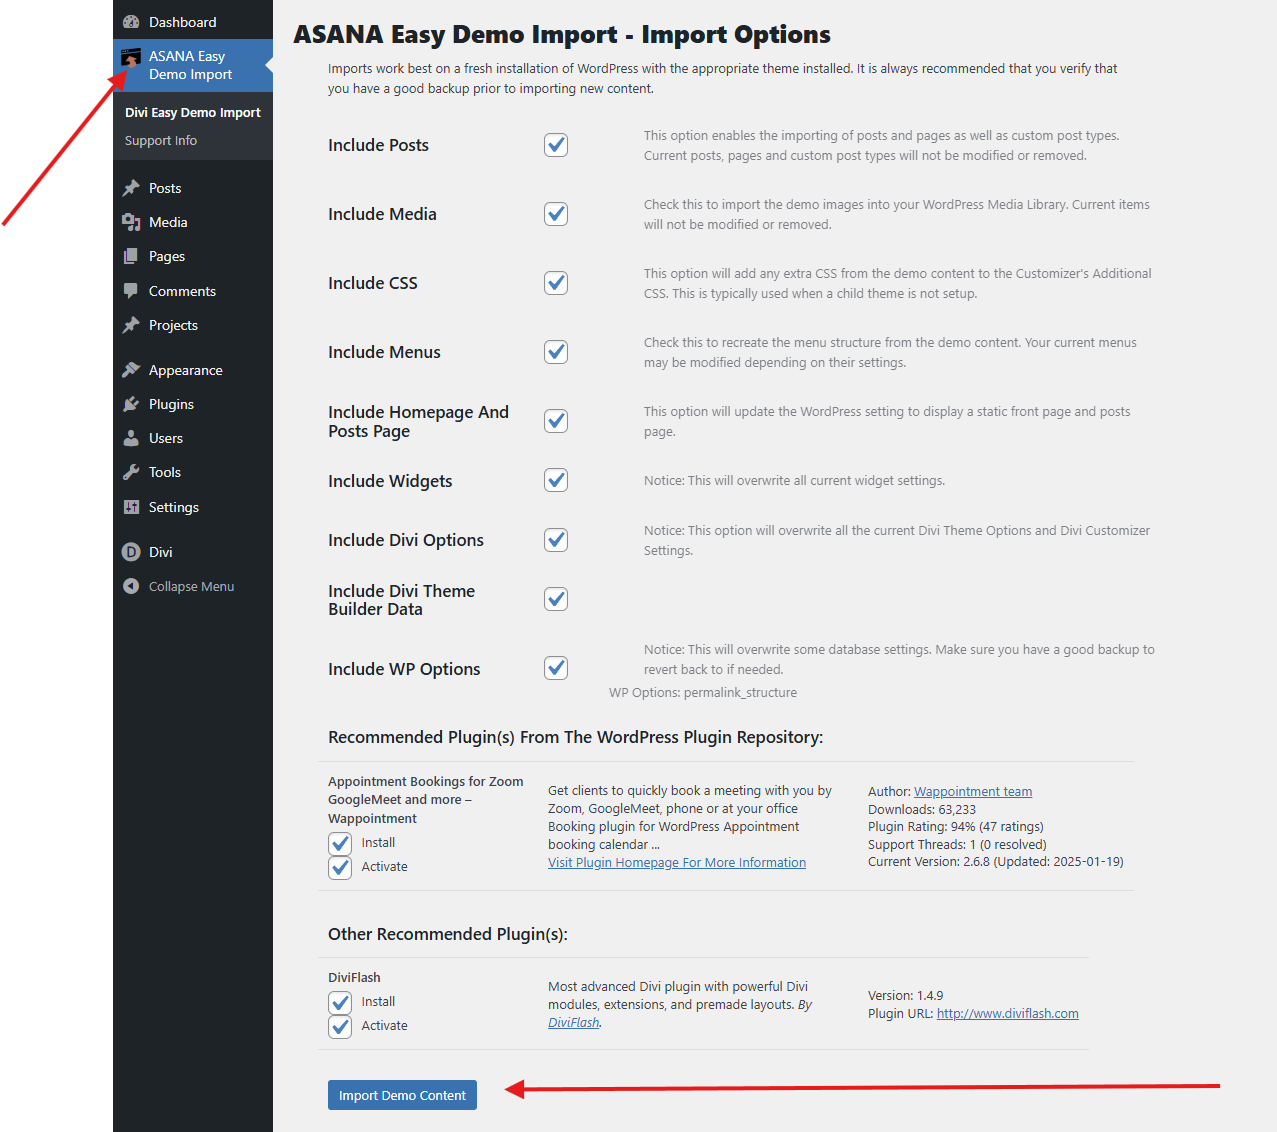The image size is (1277, 1132).
Task: Click the Posts pushpin icon
Action: [131, 188]
